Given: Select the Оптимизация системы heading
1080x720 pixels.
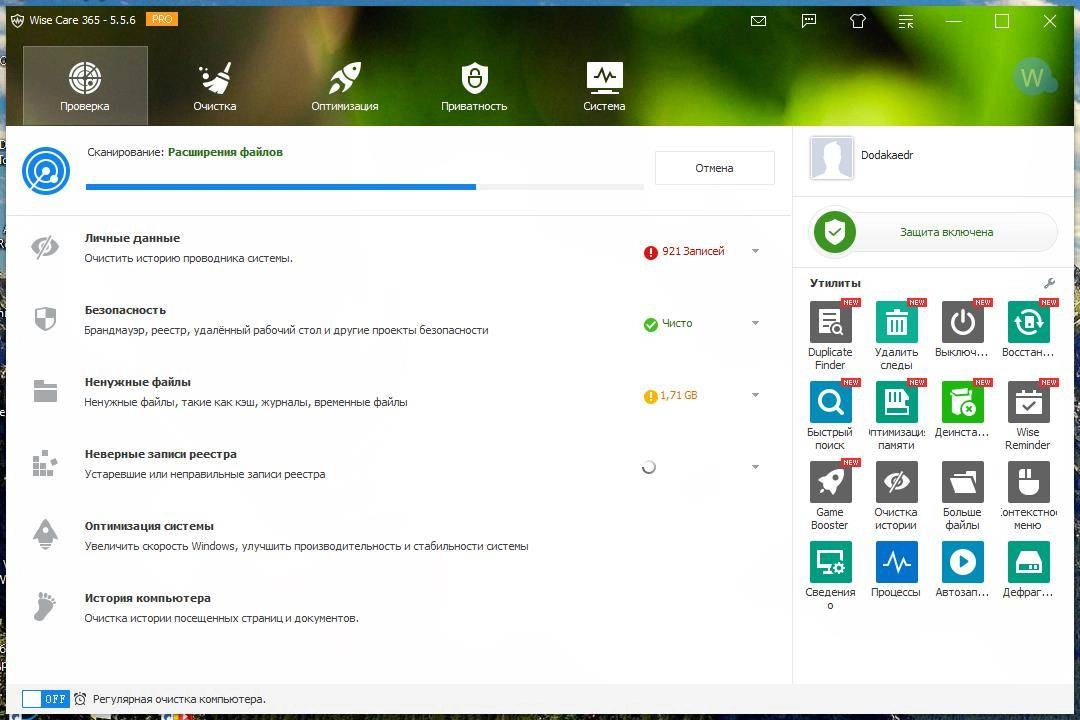Looking at the screenshot, I should 149,526.
